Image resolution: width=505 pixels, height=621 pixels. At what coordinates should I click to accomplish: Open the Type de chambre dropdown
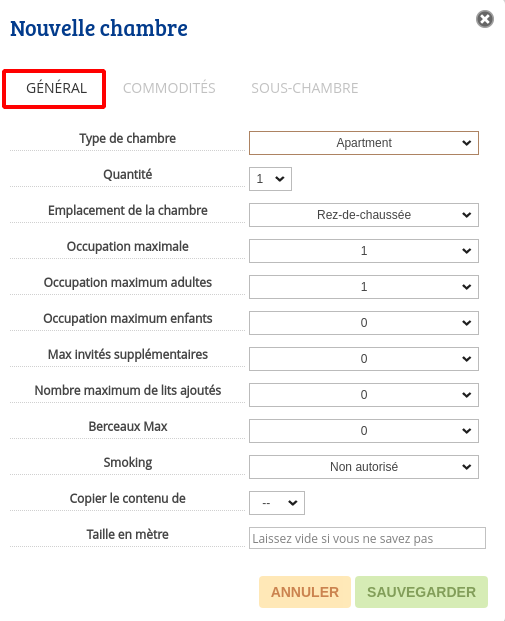tap(364, 143)
